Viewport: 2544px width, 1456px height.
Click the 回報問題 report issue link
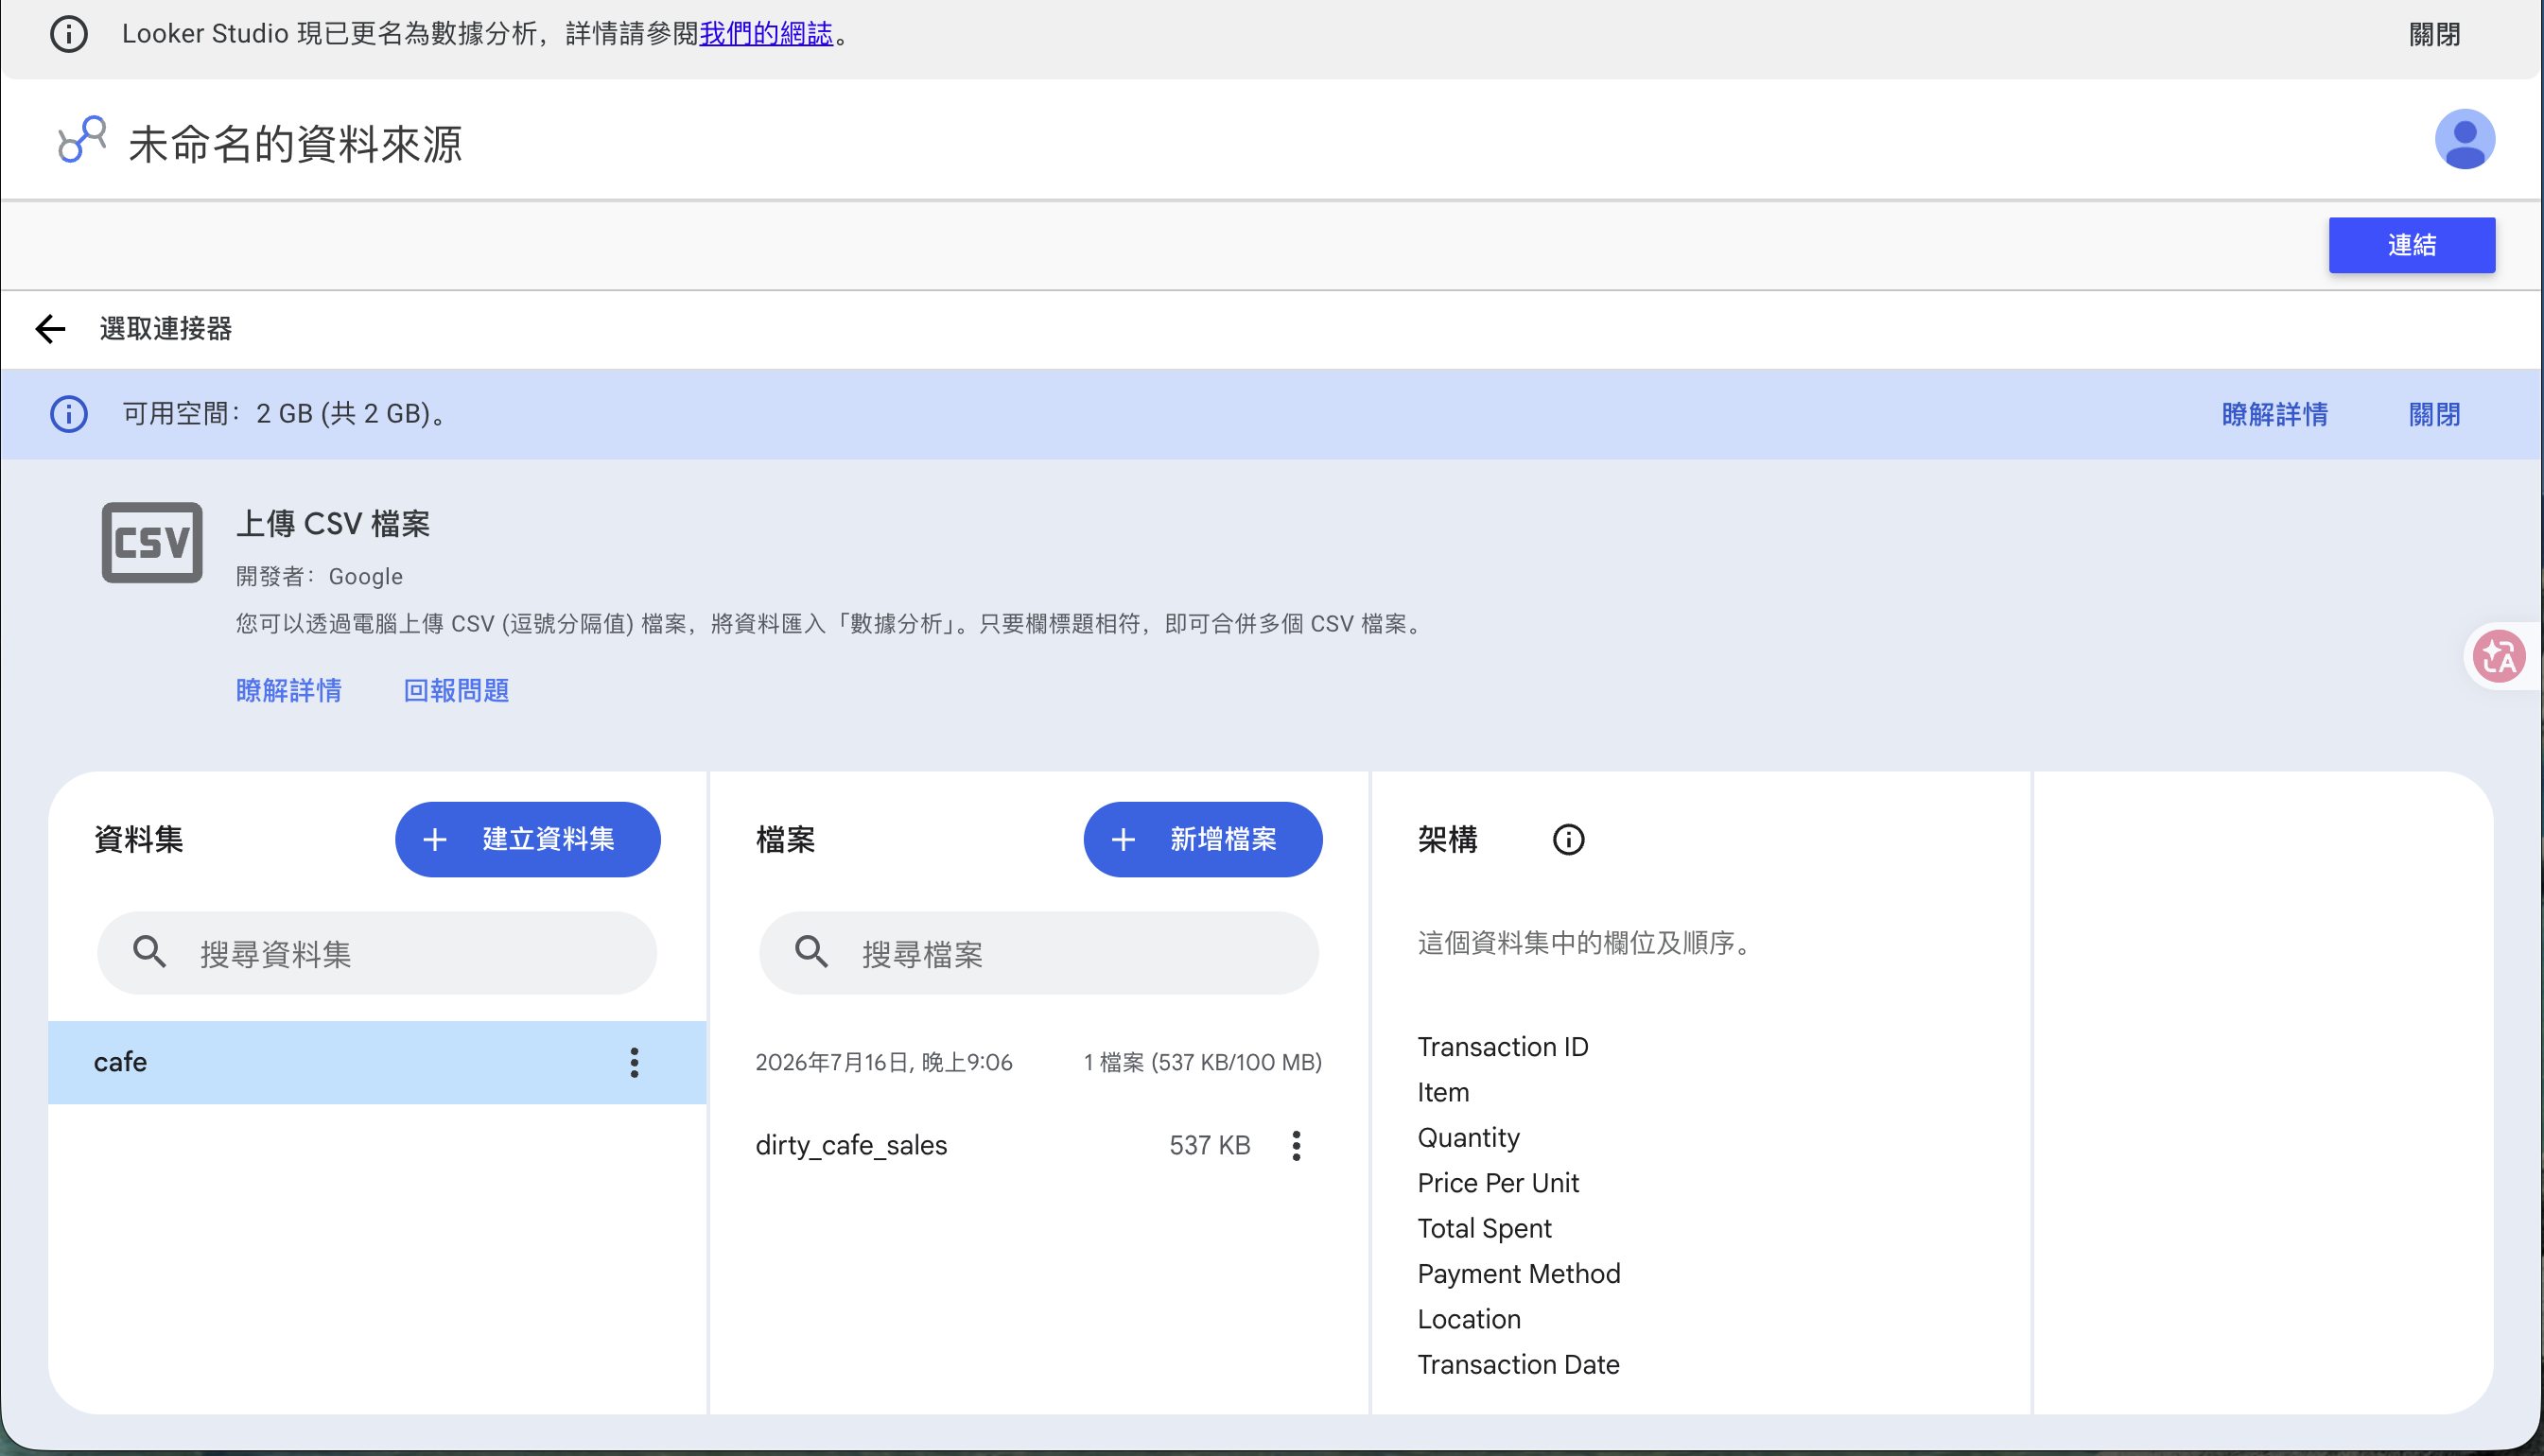(x=456, y=690)
